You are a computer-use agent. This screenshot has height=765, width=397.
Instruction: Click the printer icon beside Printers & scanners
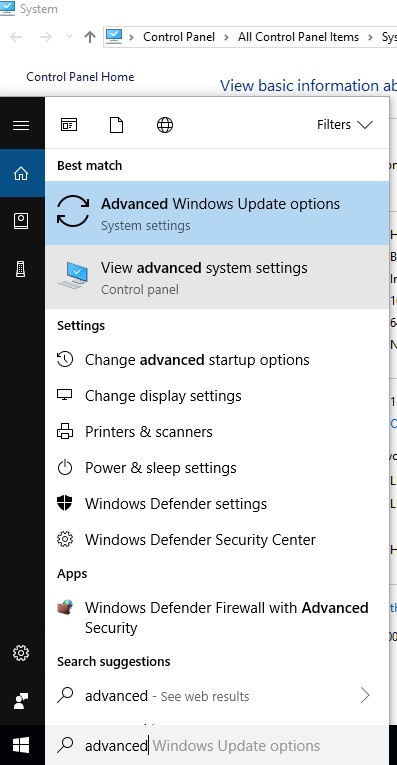point(65,431)
